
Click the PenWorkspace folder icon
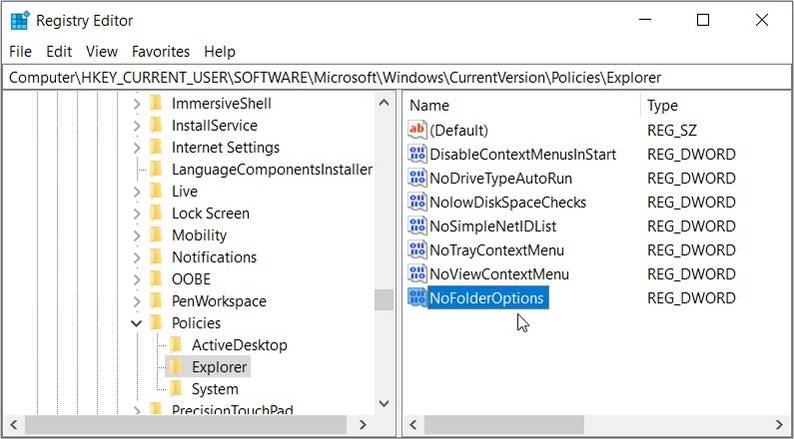click(x=156, y=301)
